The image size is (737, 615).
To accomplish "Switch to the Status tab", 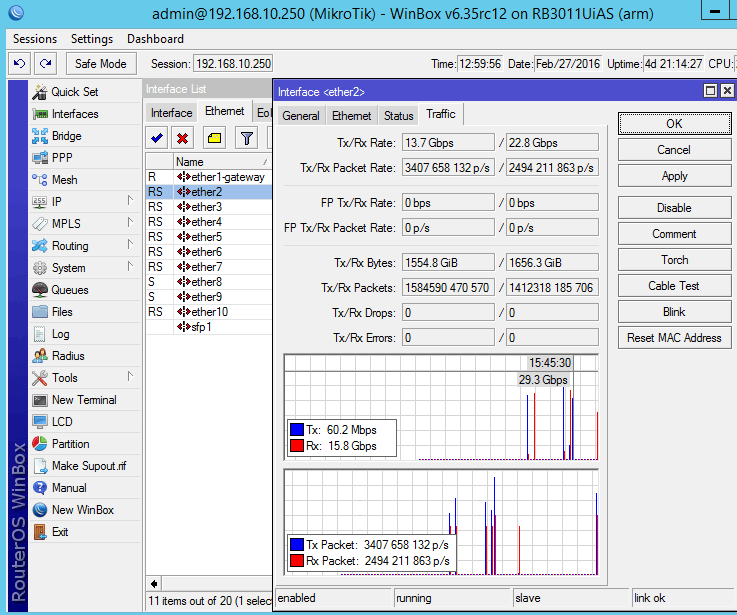I will pos(399,116).
